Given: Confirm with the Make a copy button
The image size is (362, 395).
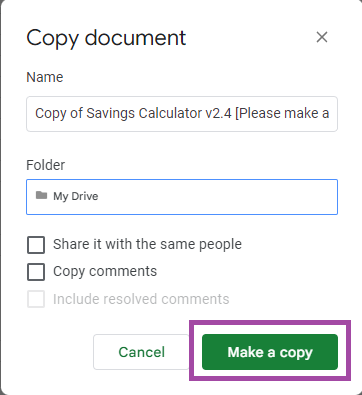Looking at the screenshot, I should [270, 352].
